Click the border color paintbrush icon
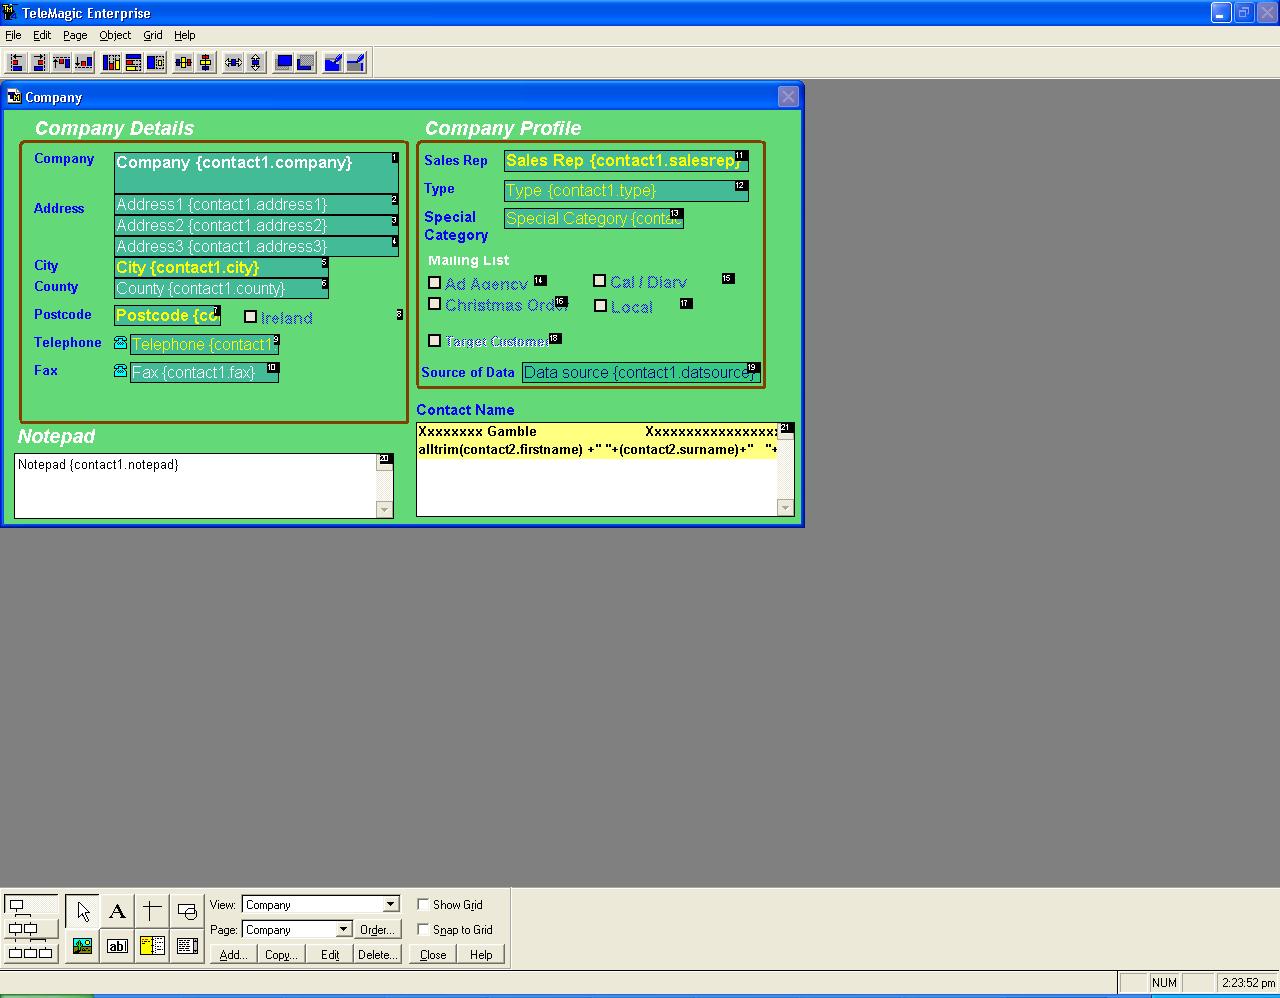Screen dimensions: 1280x998 click(x=356, y=63)
